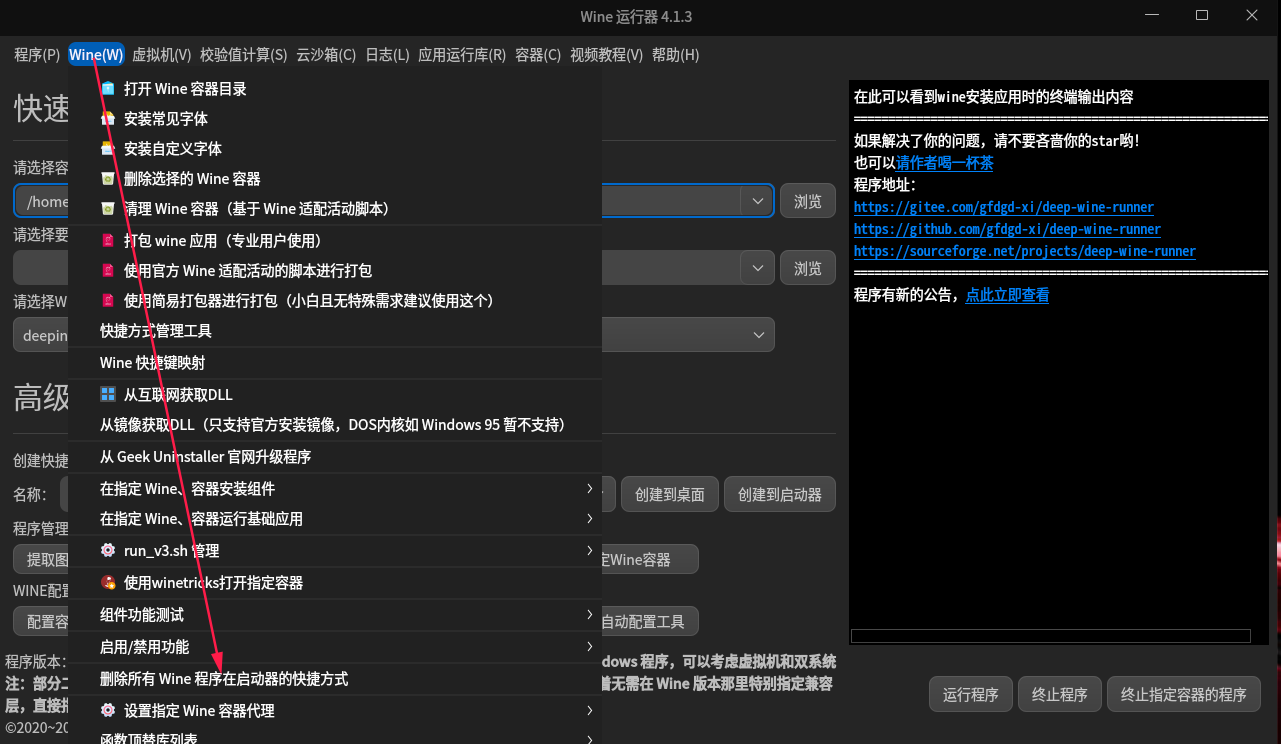The image size is (1281, 744).
Task: Click the 清理 Wine 容器 trash icon
Action: pyautogui.click(x=108, y=209)
